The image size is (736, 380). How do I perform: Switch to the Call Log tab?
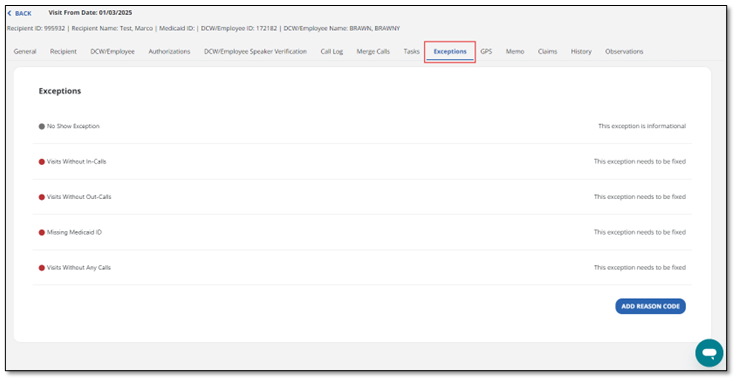coord(332,52)
